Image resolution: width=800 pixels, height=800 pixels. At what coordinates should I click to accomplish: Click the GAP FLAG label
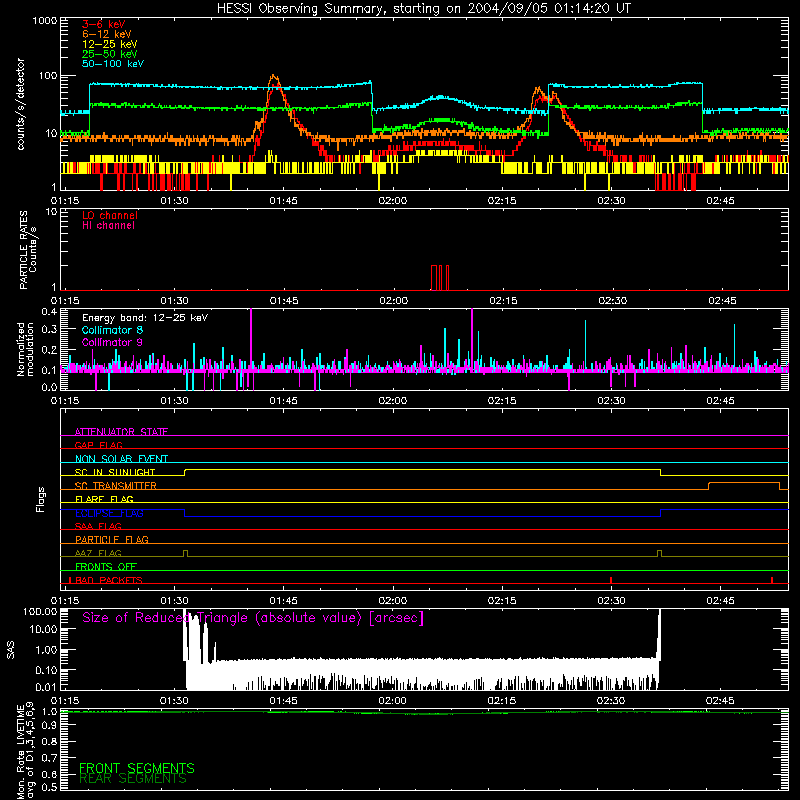point(98,445)
